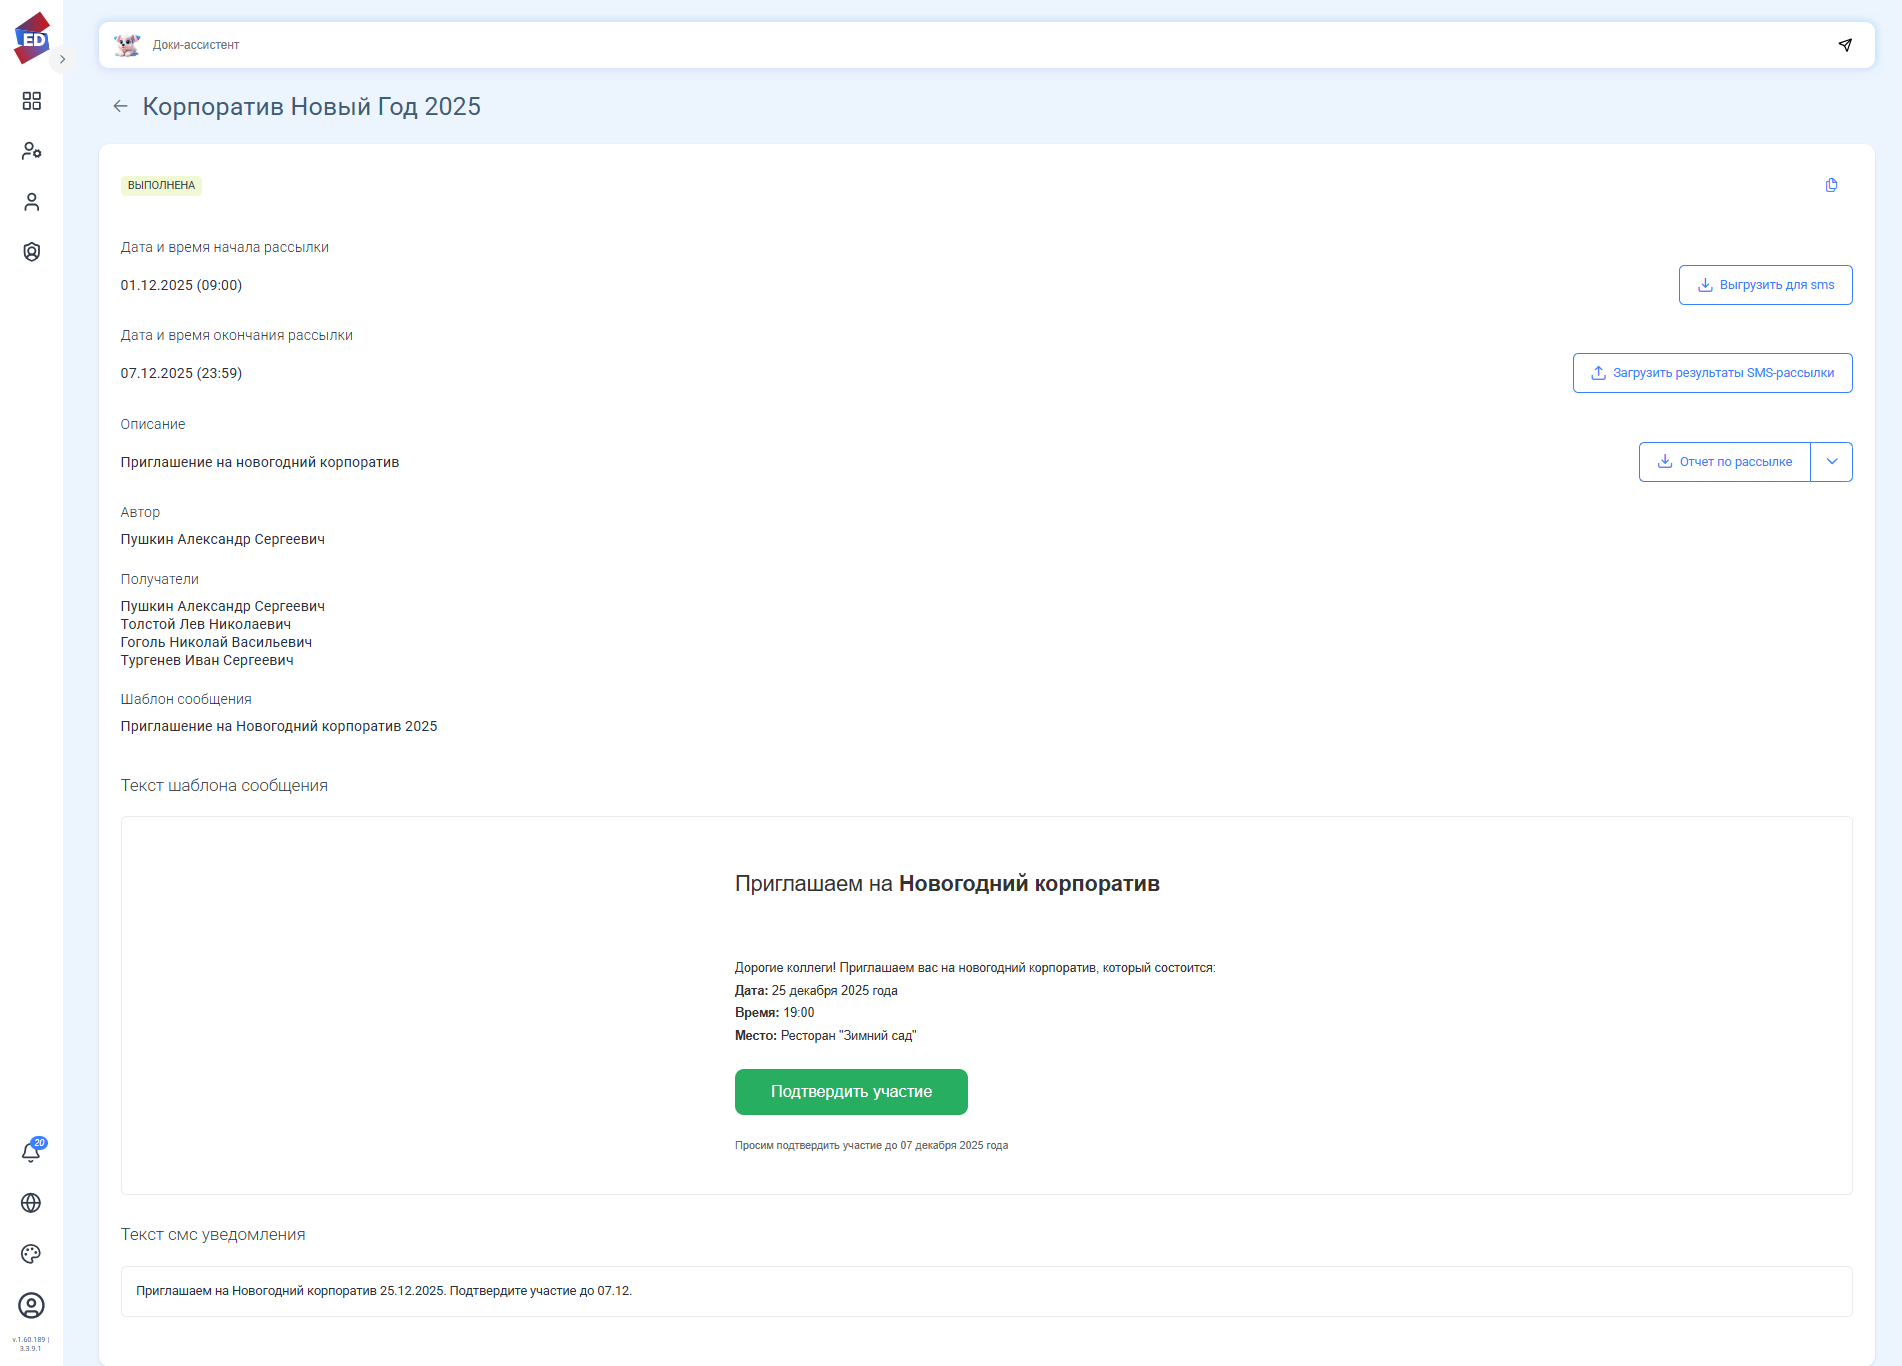This screenshot has width=1902, height=1366.
Task: Click the ED logo in sidebar
Action: 32,38
